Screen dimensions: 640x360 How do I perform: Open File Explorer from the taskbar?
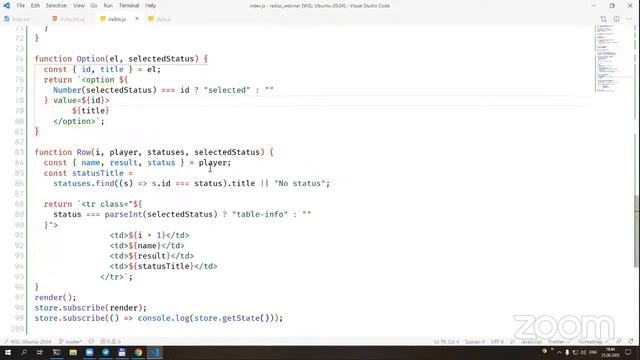[73, 352]
